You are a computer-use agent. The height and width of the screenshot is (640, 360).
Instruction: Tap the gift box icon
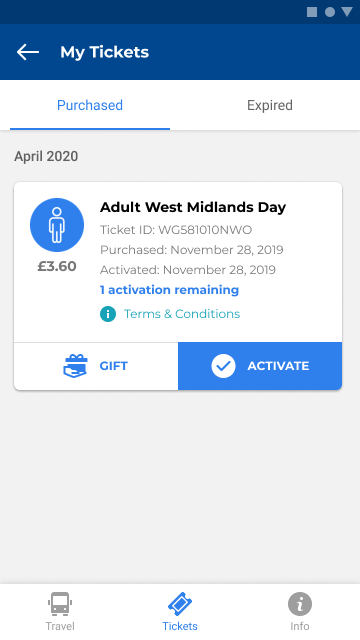(x=76, y=366)
